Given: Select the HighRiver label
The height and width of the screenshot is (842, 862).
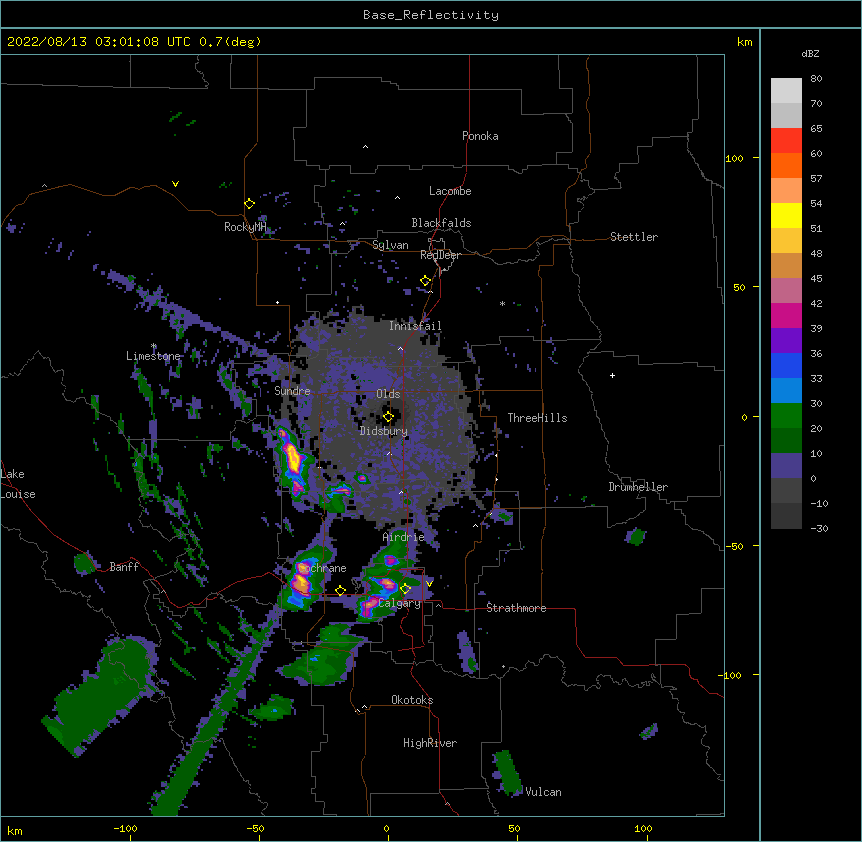Looking at the screenshot, I should (430, 743).
